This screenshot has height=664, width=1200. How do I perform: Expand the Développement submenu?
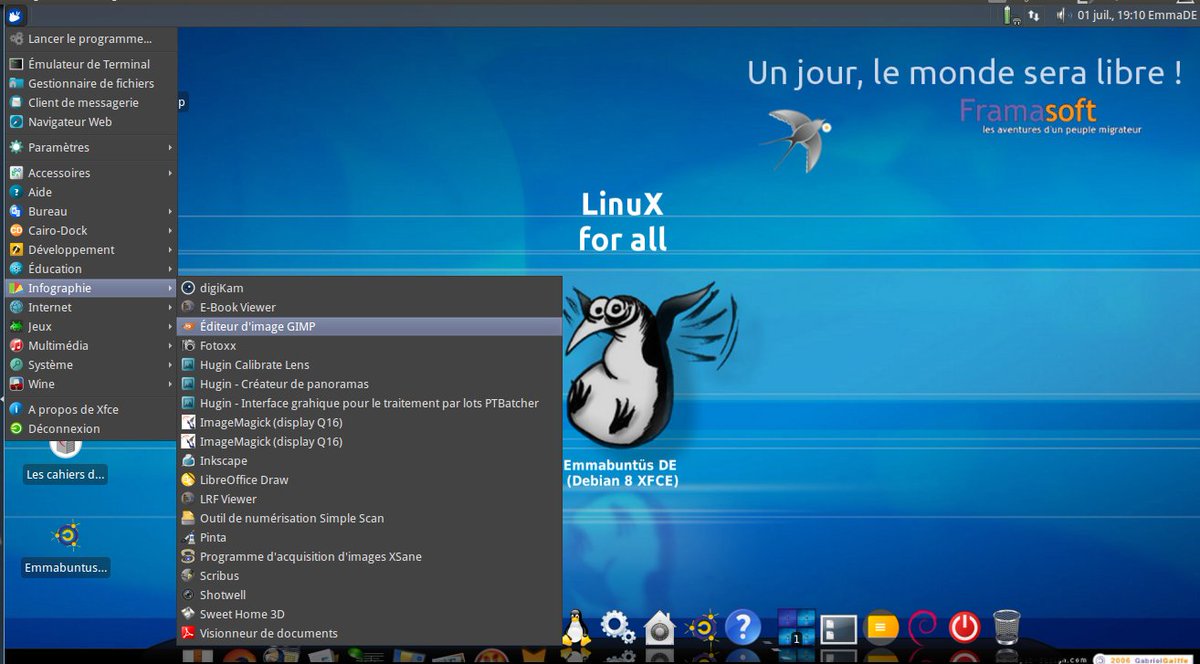tap(91, 250)
